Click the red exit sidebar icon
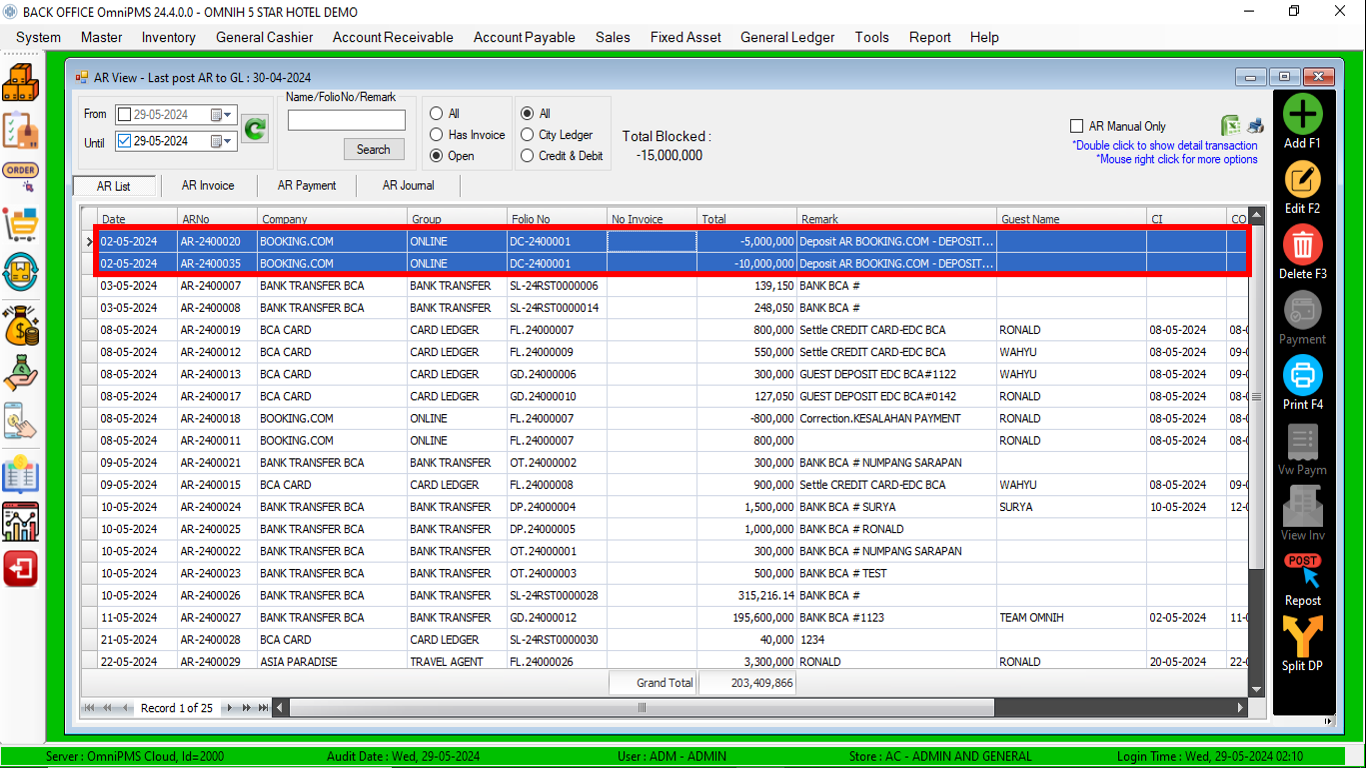 20,569
